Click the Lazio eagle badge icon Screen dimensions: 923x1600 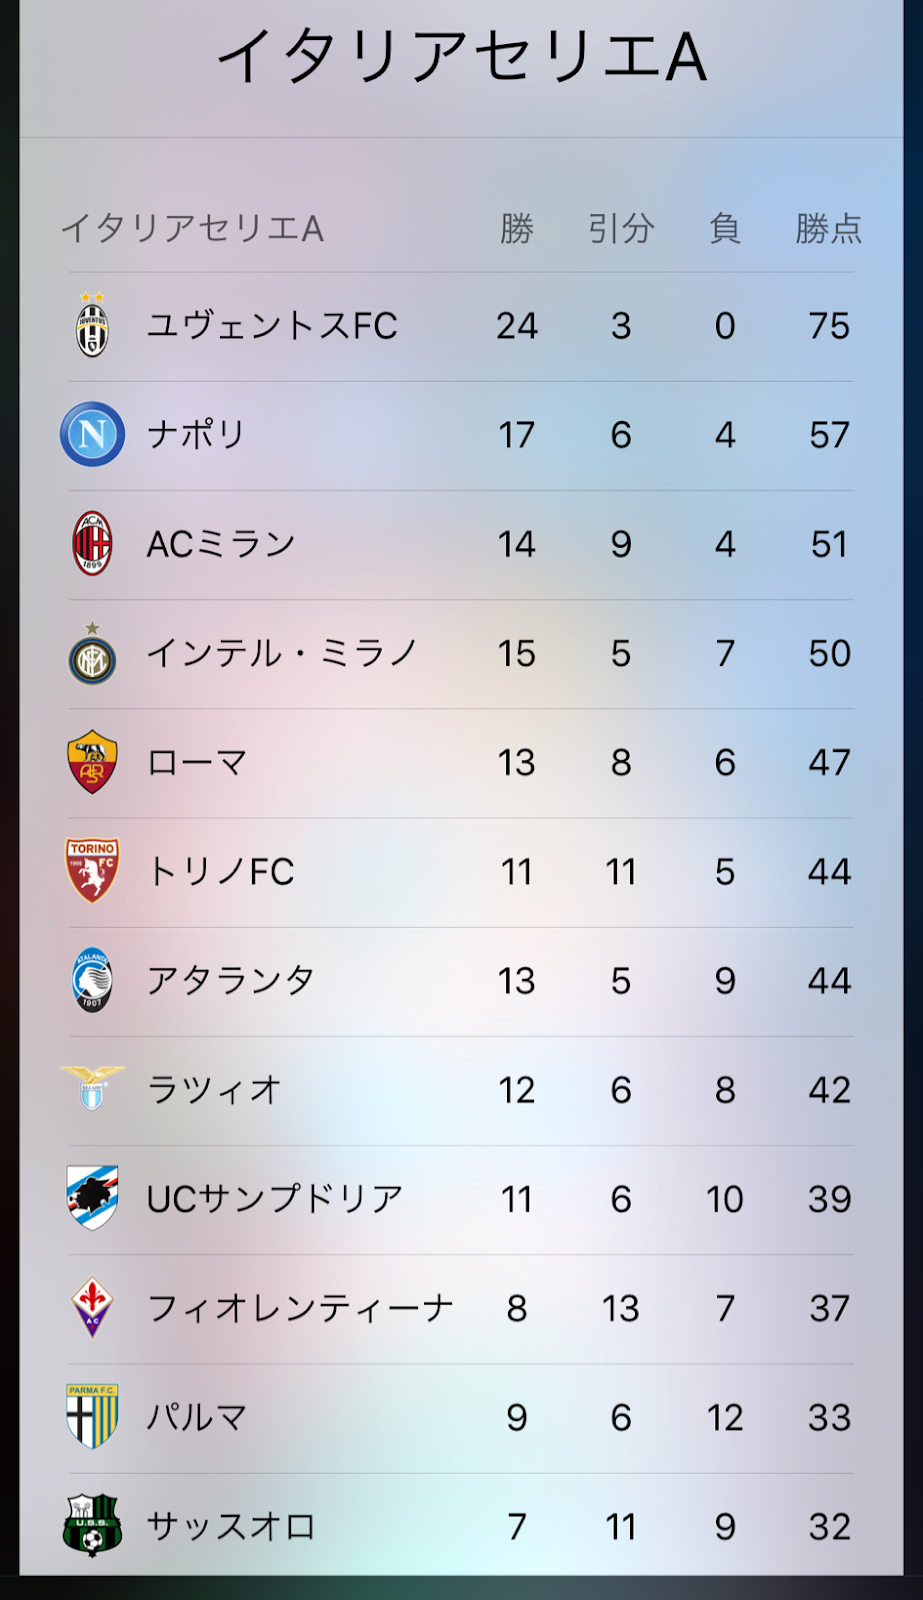point(91,1089)
